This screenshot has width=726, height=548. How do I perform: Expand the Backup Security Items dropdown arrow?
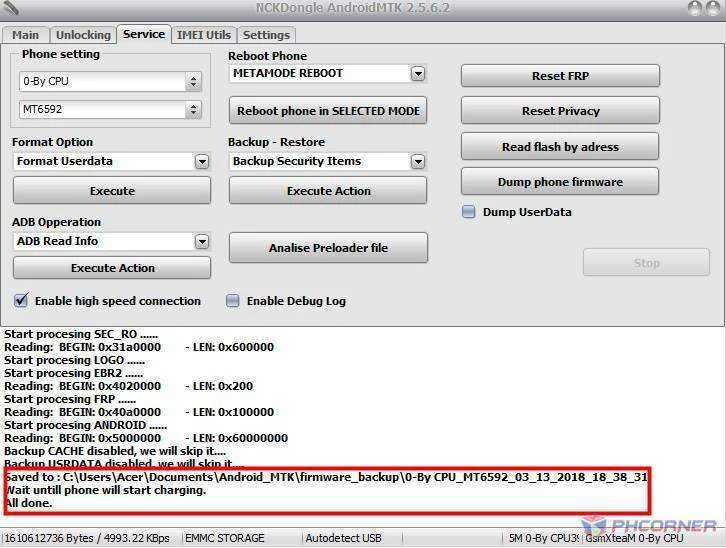tap(418, 162)
